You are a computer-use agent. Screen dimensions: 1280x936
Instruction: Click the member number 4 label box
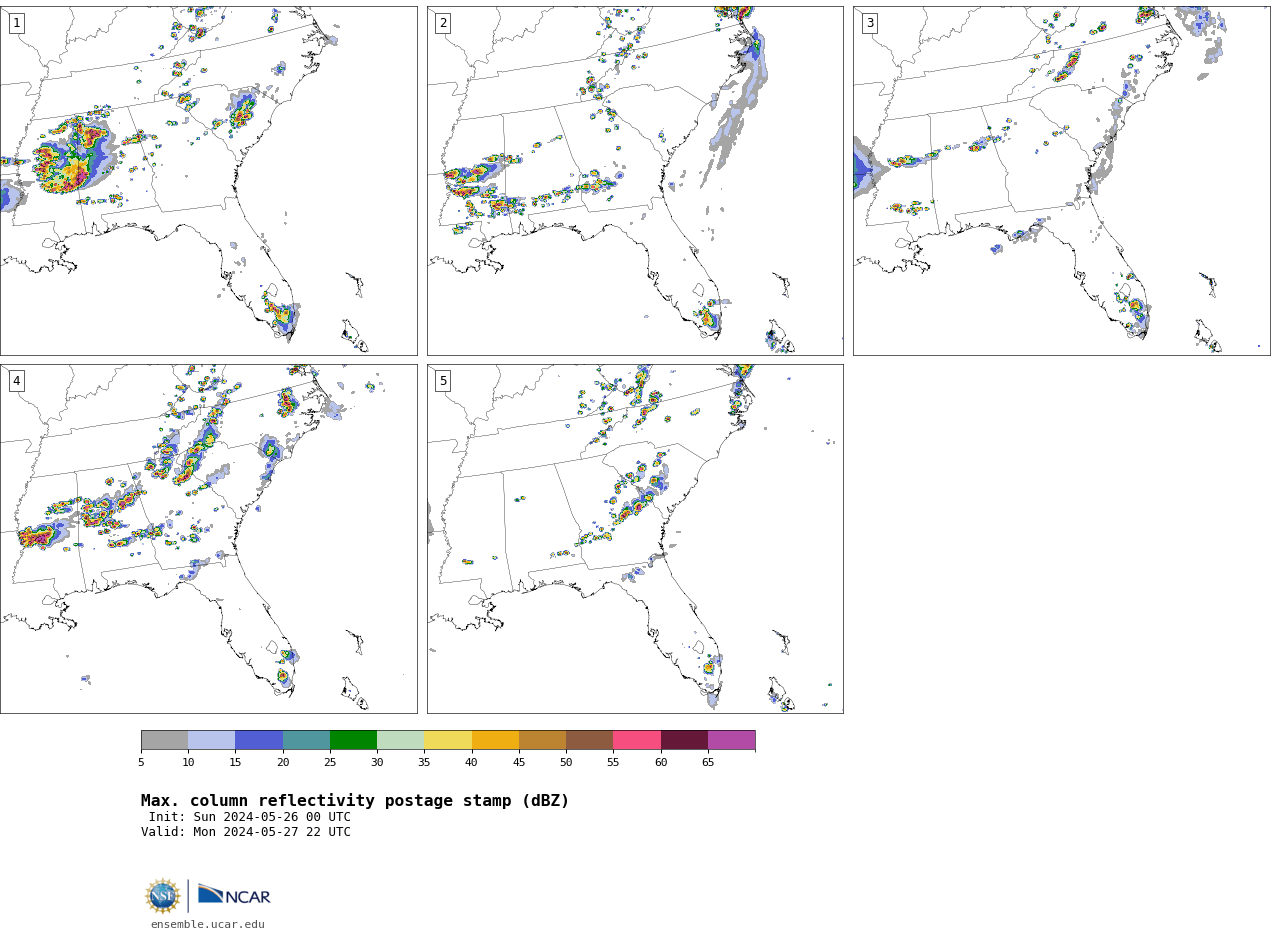pyautogui.click(x=16, y=381)
